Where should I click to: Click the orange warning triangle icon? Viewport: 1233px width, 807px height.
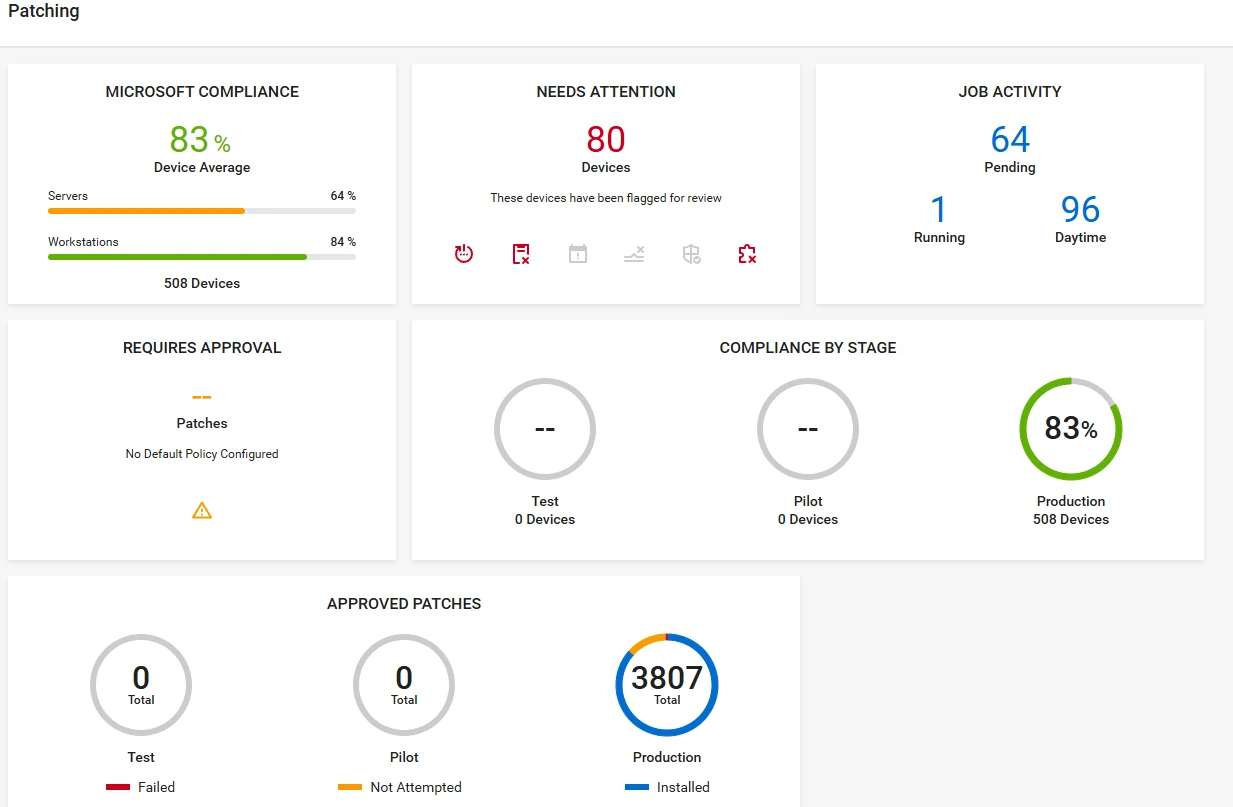[x=202, y=511]
